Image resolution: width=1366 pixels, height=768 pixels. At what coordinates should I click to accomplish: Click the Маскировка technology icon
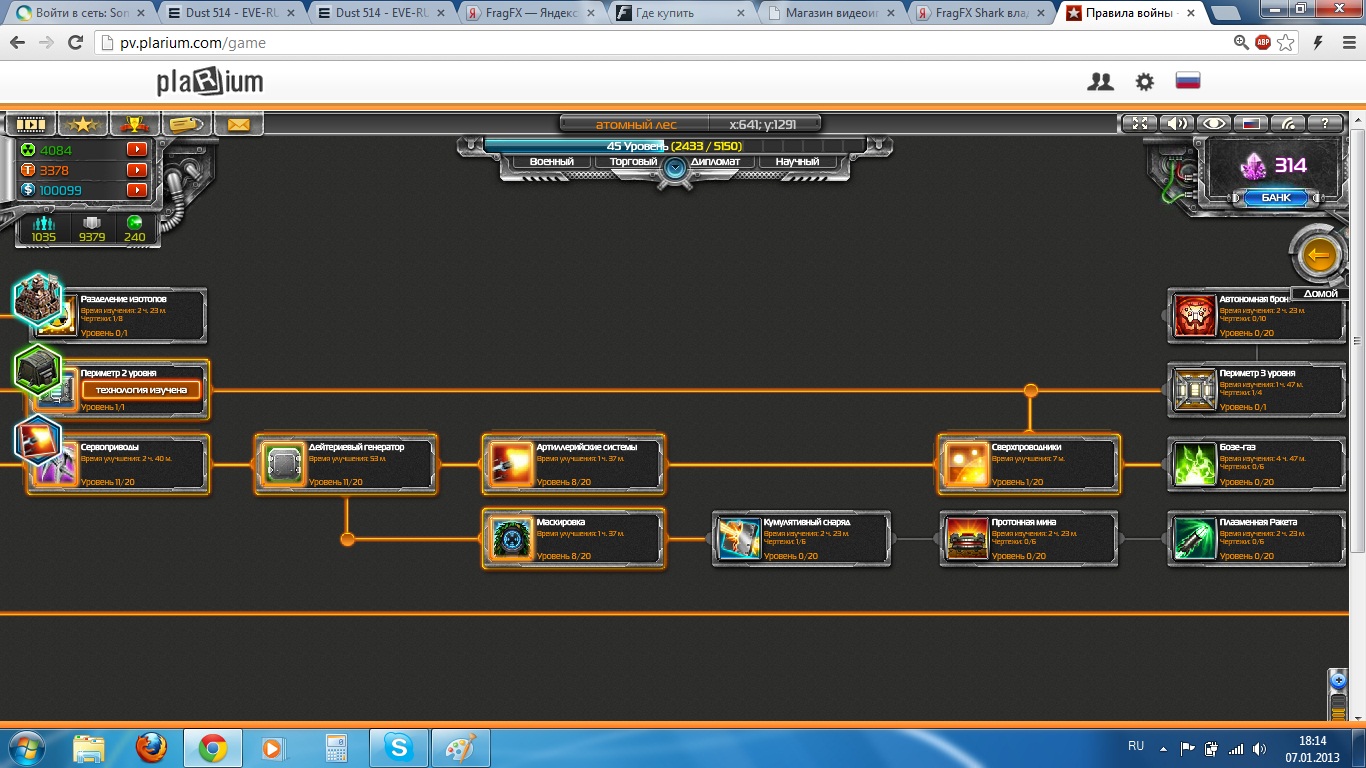512,539
